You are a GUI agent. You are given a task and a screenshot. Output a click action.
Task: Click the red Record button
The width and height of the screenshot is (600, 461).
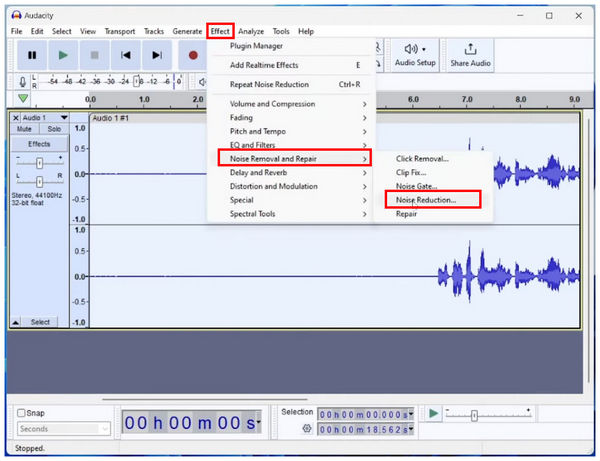point(193,55)
